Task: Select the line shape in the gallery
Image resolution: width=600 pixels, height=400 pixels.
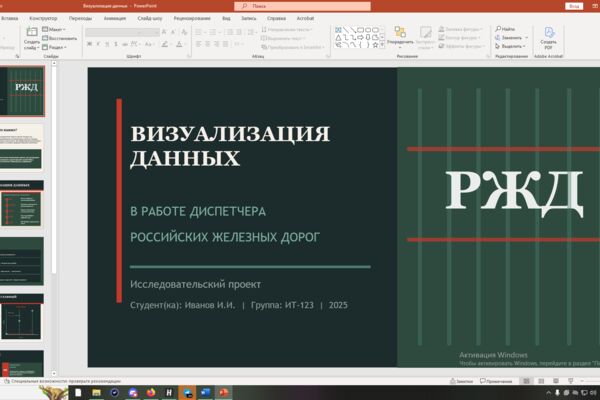Action: click(x=346, y=30)
